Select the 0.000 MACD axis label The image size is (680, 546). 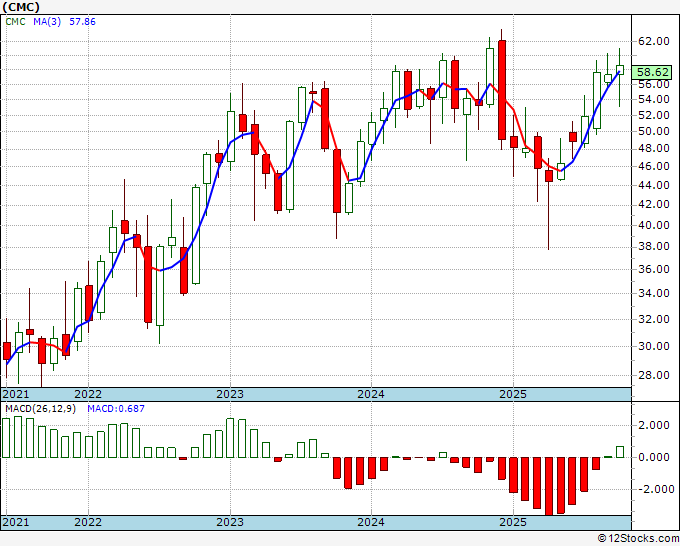[x=654, y=457]
